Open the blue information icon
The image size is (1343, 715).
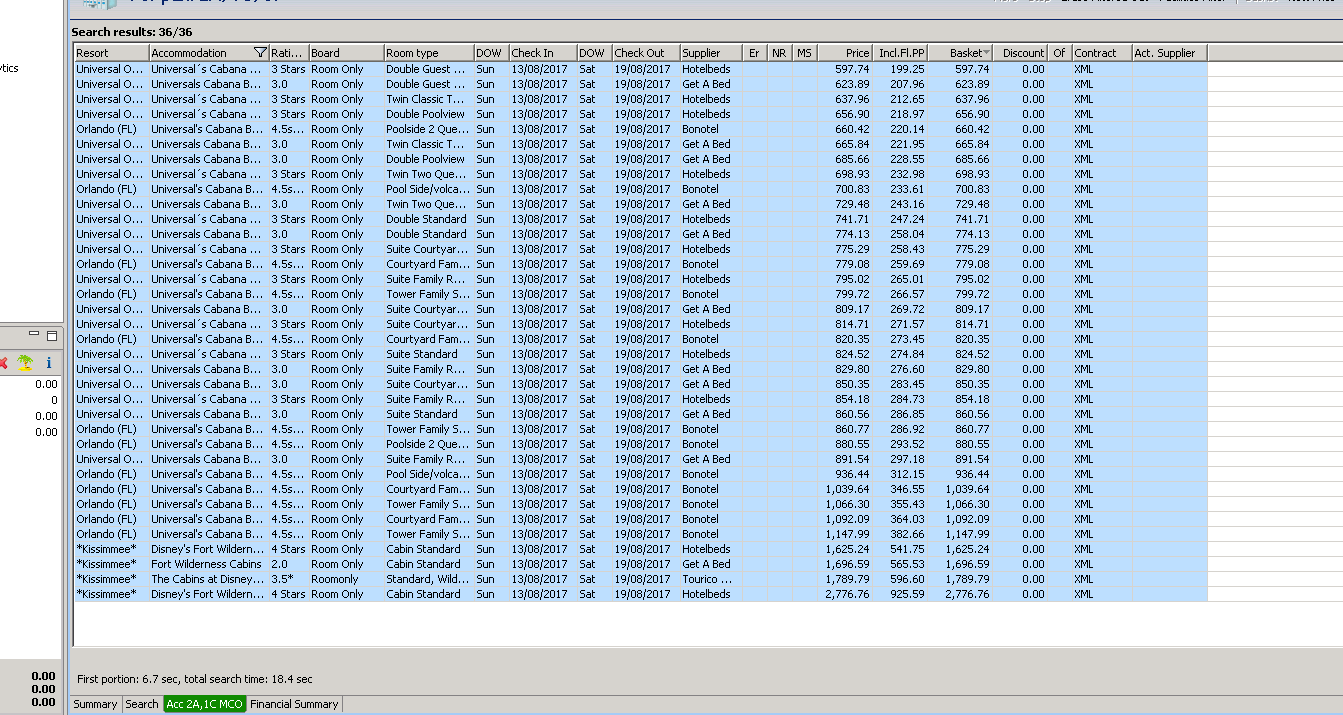pyautogui.click(x=48, y=363)
